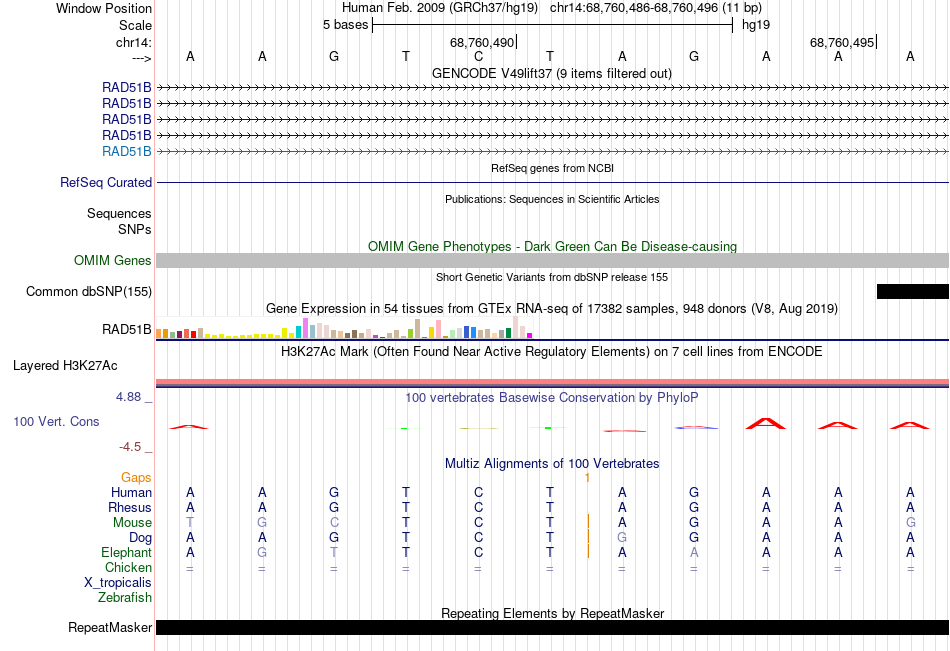Image resolution: width=950 pixels, height=651 pixels.
Task: Select the 'X_tropicalis' species label
Action: pos(118,583)
